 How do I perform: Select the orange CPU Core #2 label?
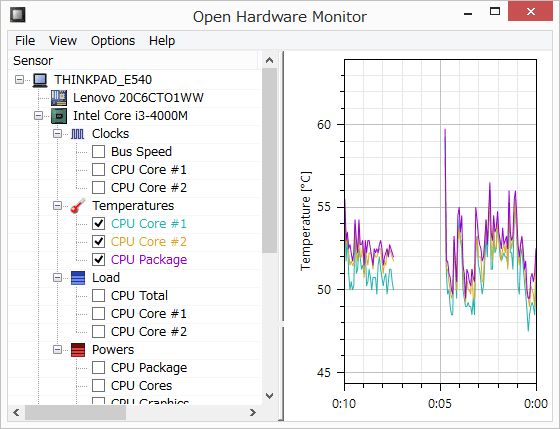coord(149,242)
